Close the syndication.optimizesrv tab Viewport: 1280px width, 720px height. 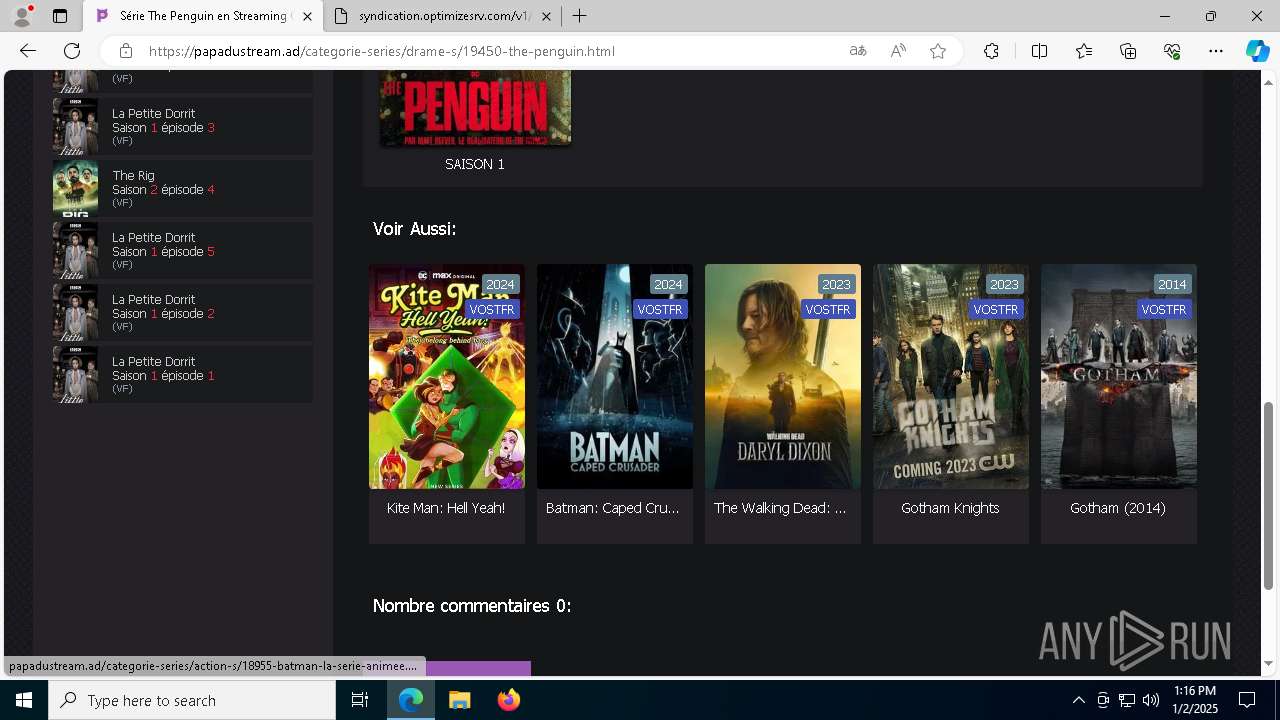546,16
